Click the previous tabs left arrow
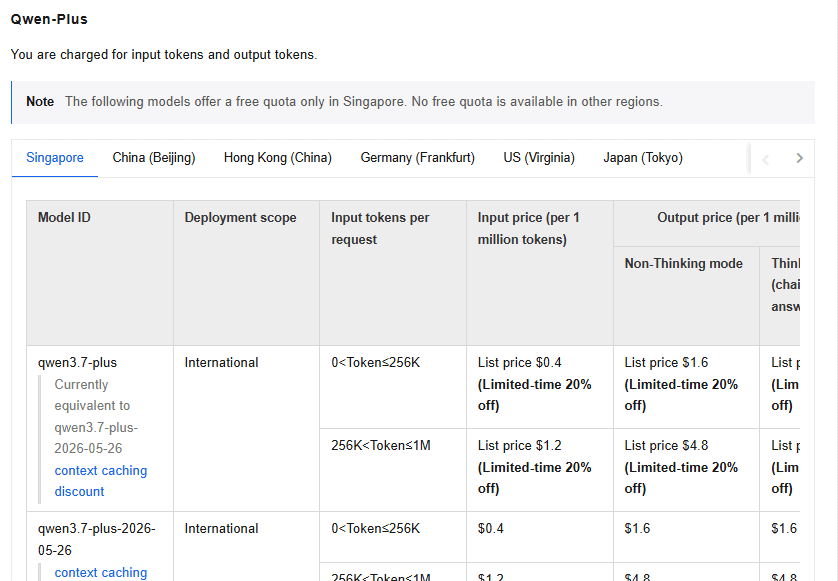838x581 pixels. [x=765, y=159]
